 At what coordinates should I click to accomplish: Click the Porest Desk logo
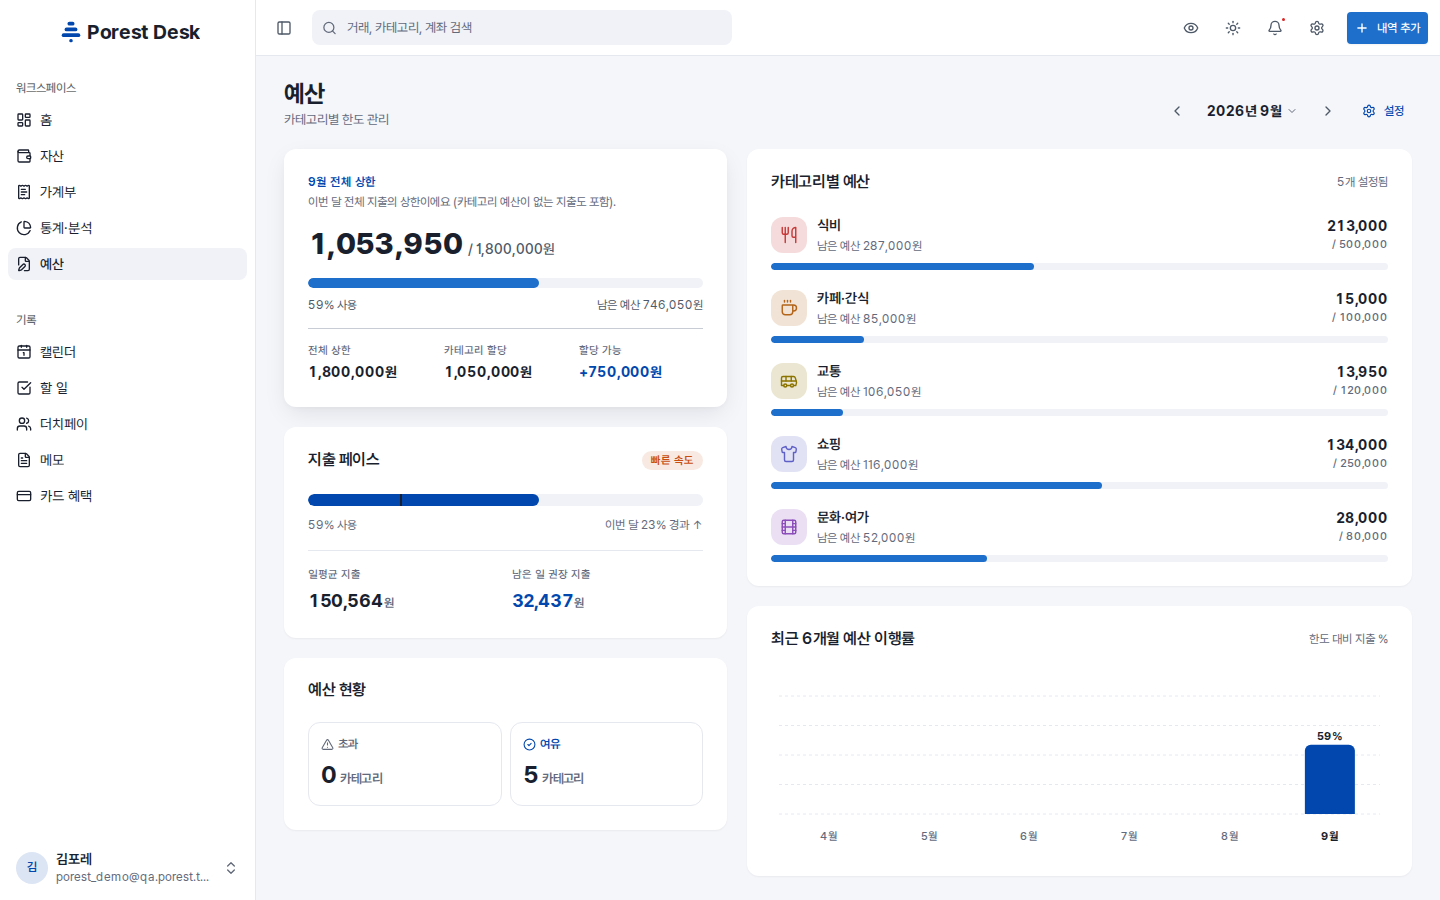pyautogui.click(x=130, y=32)
